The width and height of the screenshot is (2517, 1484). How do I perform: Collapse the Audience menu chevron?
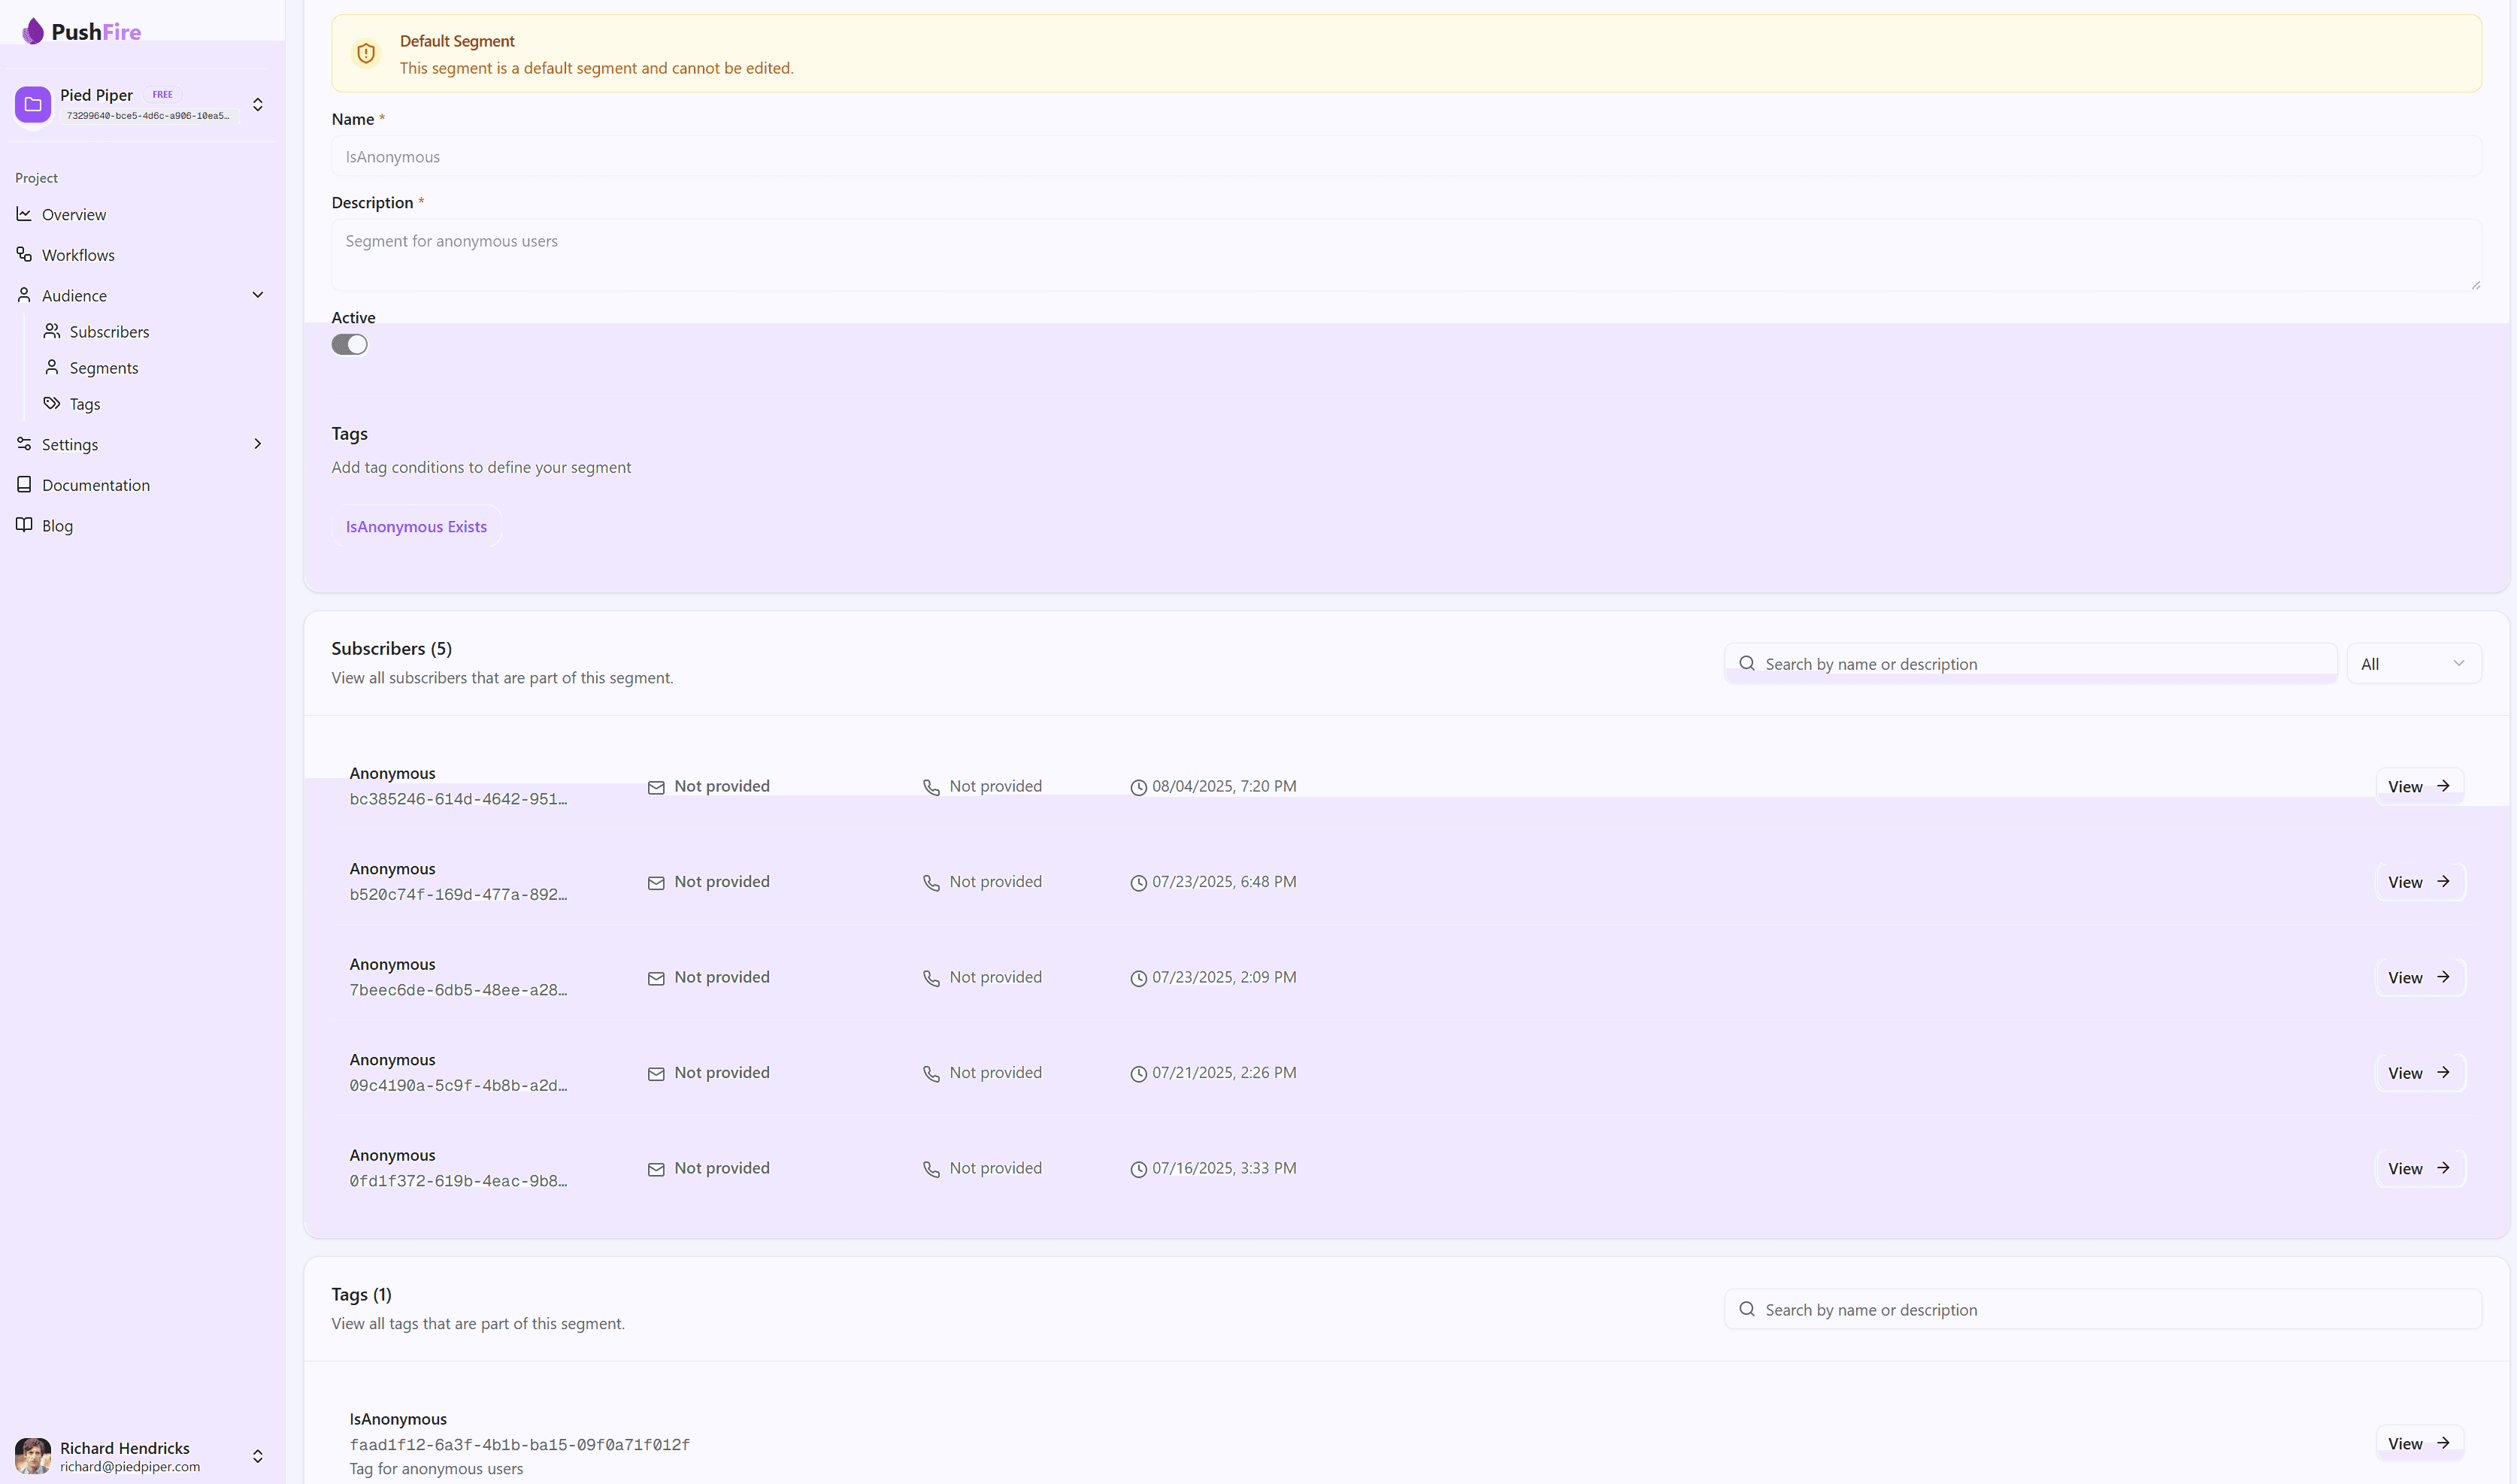[x=258, y=295]
